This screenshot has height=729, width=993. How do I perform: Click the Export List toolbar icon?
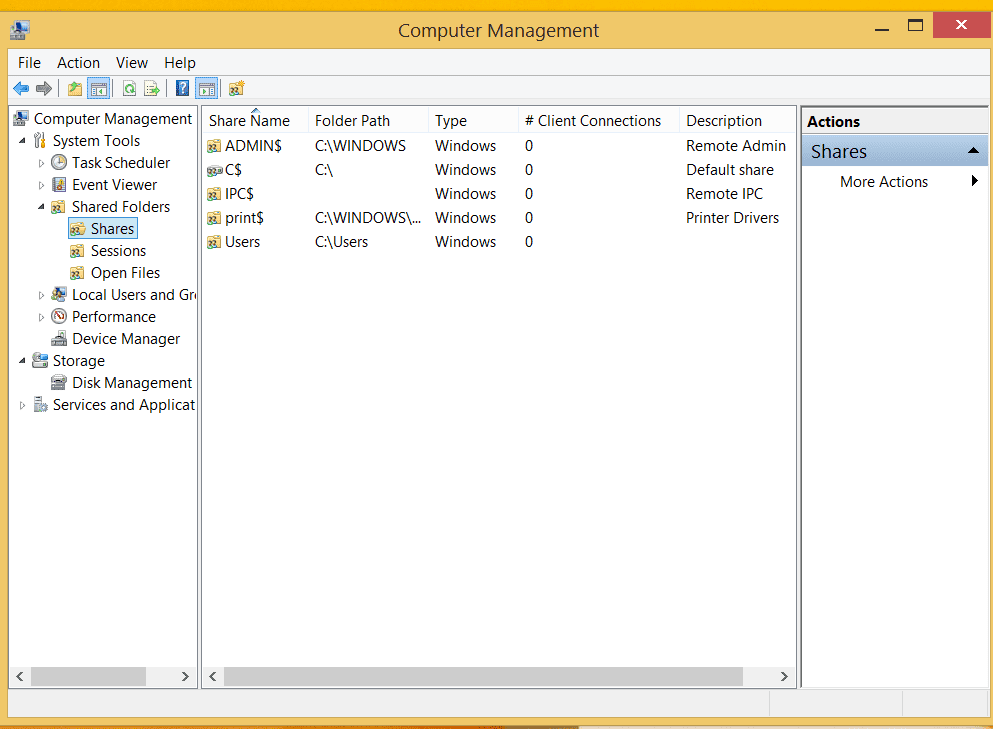(x=152, y=89)
